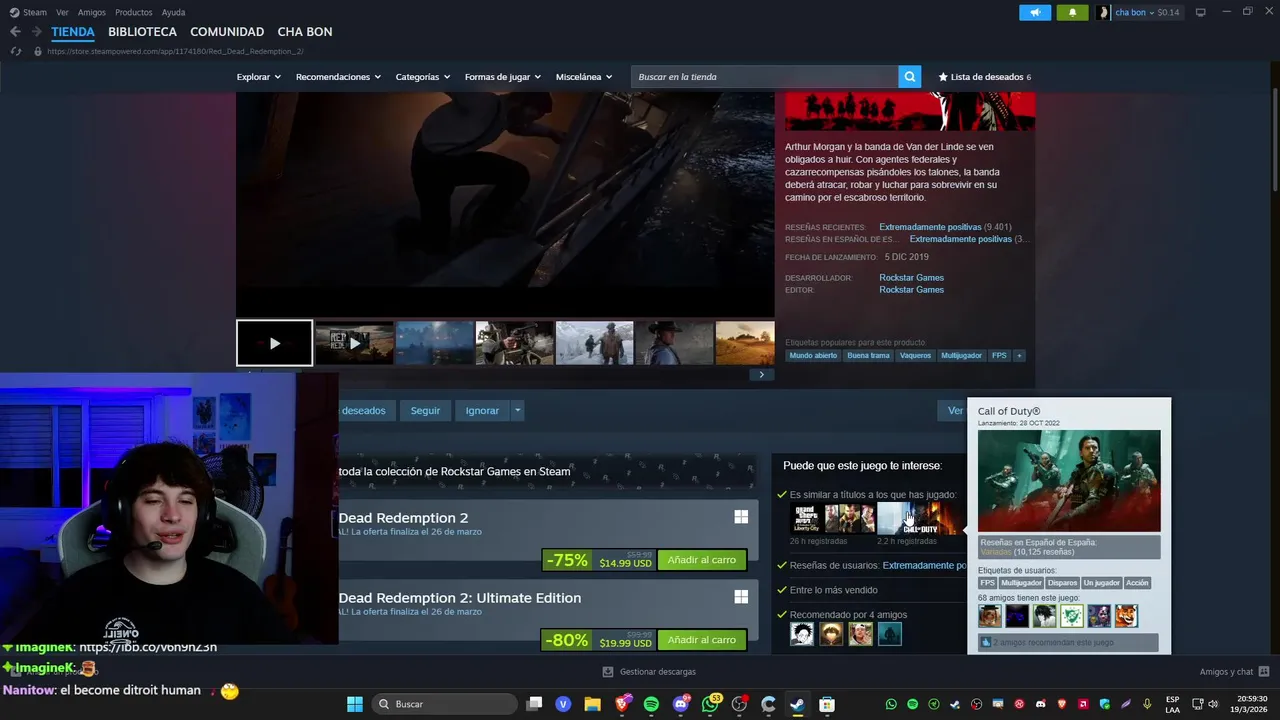1280x720 pixels.
Task: Select the Multijugador tag under popular tags
Action: pos(961,355)
